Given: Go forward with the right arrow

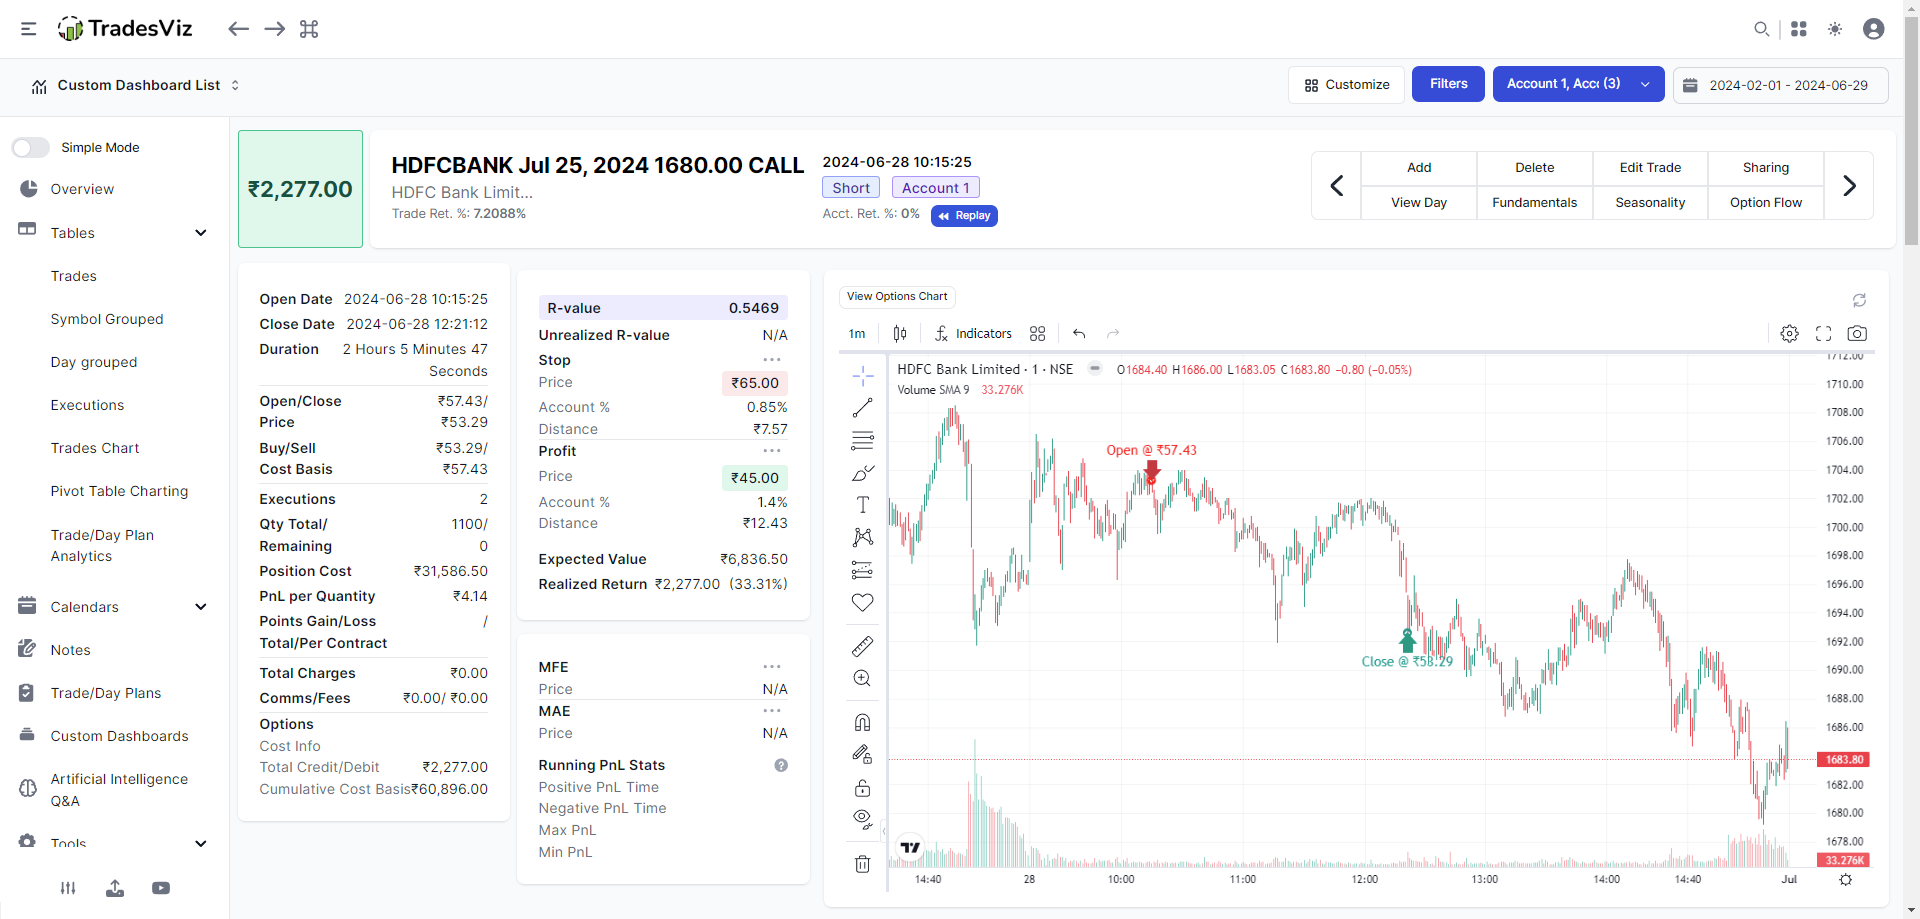Looking at the screenshot, I should pos(275,29).
